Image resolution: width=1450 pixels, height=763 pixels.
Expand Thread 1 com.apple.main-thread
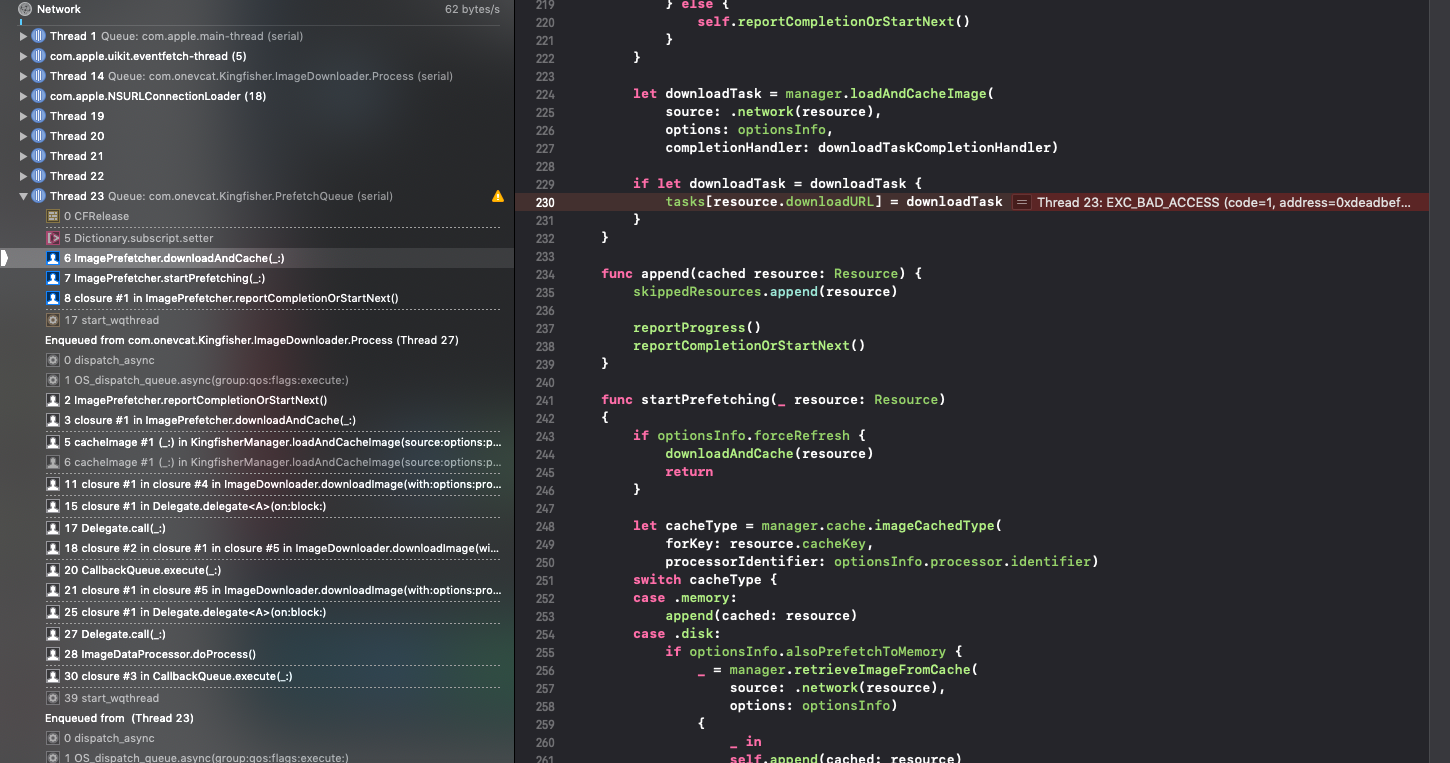click(x=22, y=35)
